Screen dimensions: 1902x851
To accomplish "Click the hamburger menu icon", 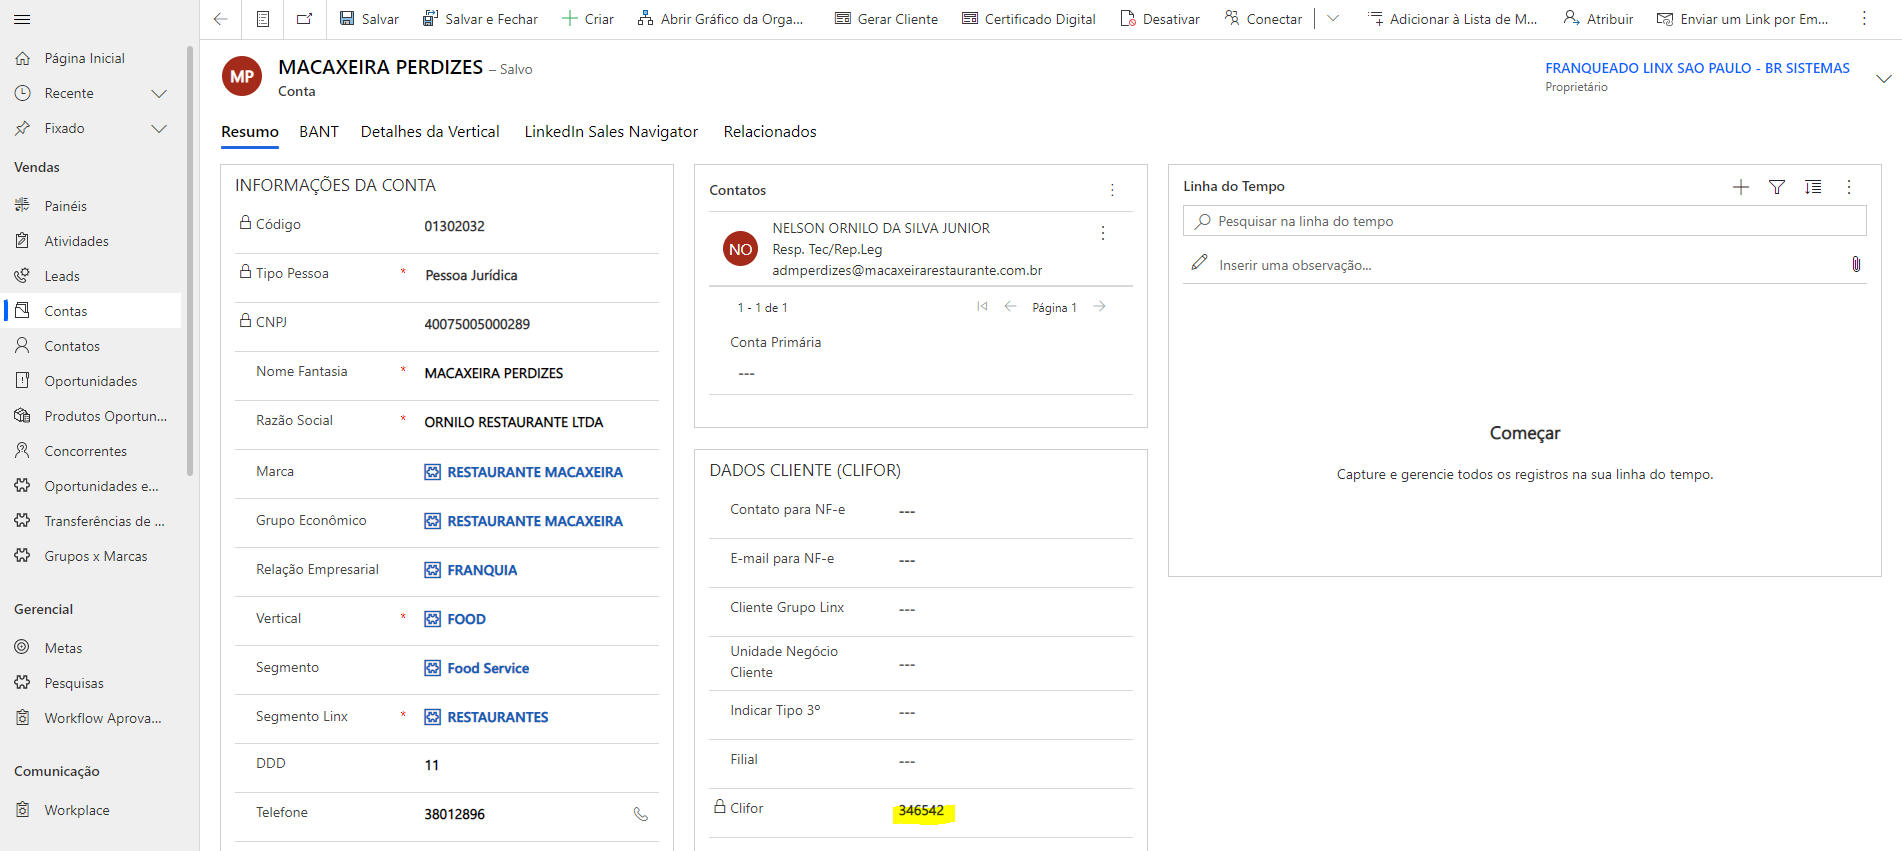I will [22, 19].
